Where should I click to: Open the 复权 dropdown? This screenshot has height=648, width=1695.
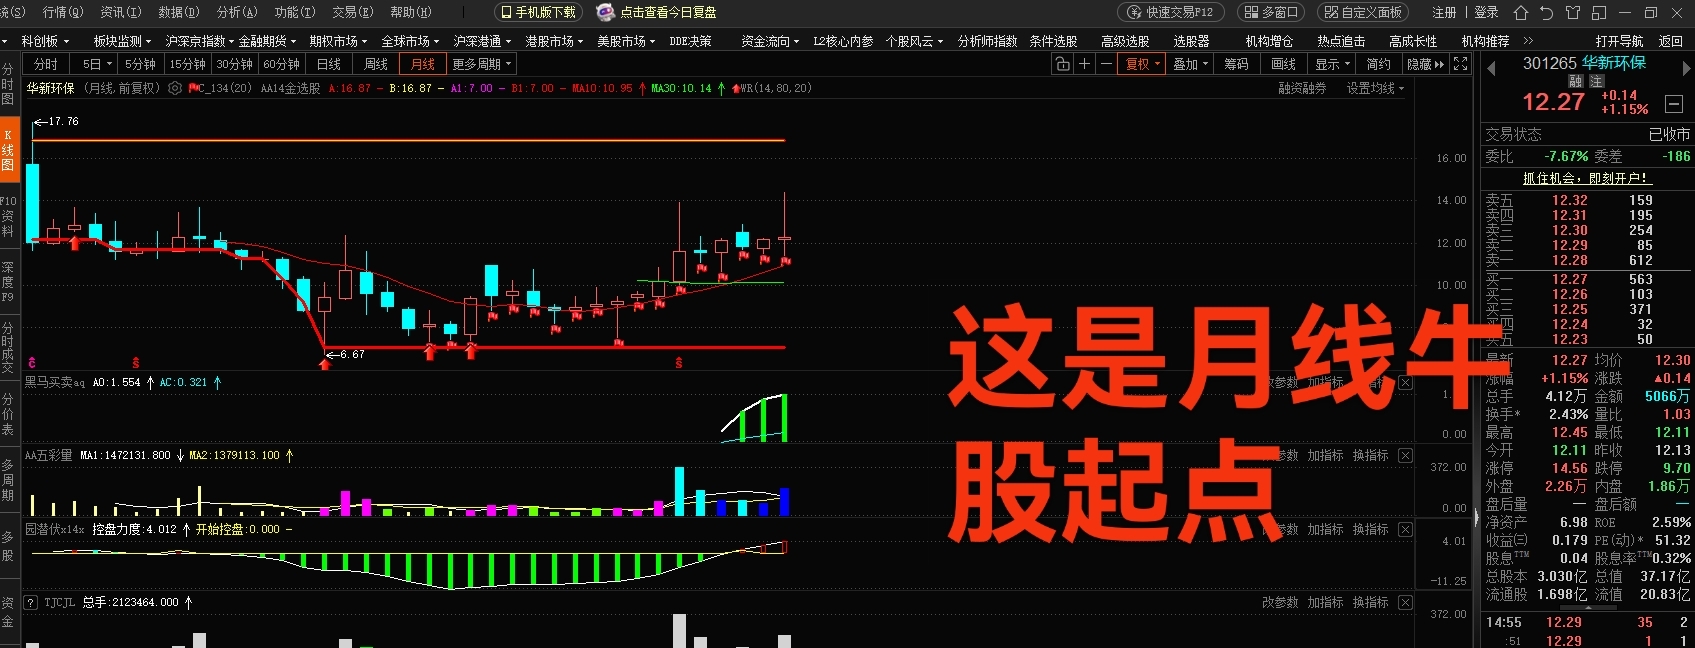(1143, 64)
